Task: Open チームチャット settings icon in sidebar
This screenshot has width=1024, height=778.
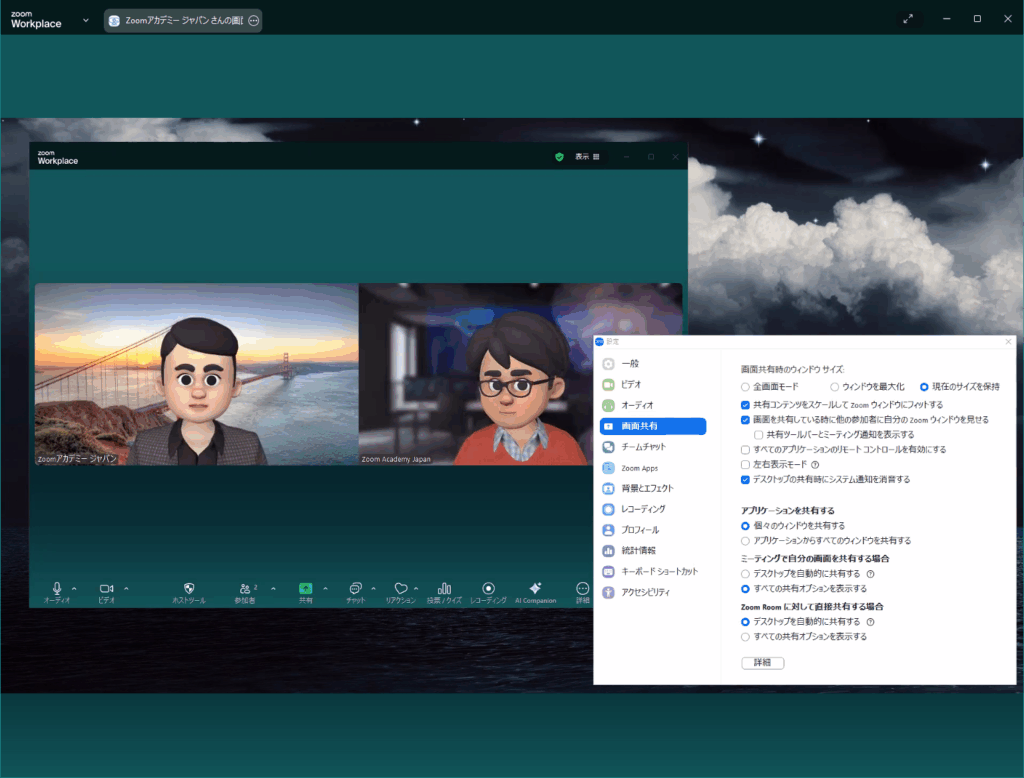Action: coord(609,447)
